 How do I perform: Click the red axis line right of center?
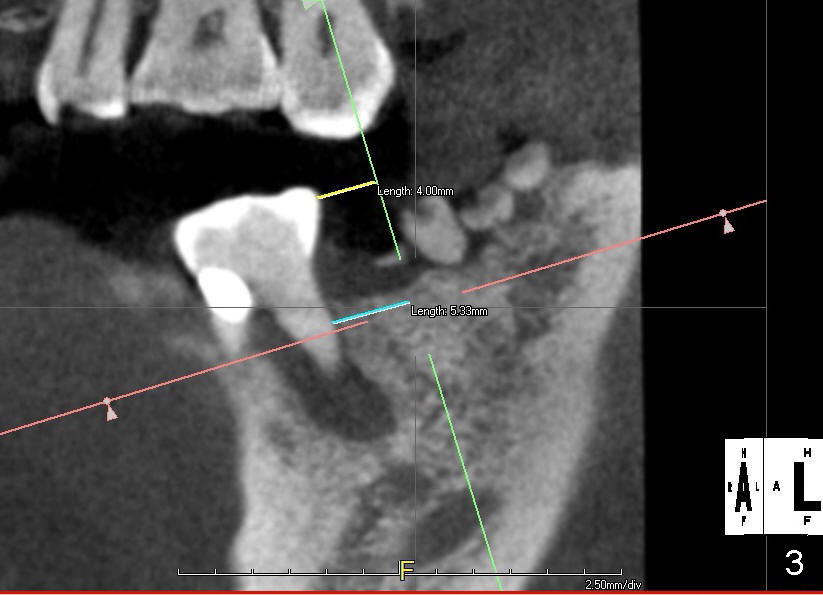(600, 250)
